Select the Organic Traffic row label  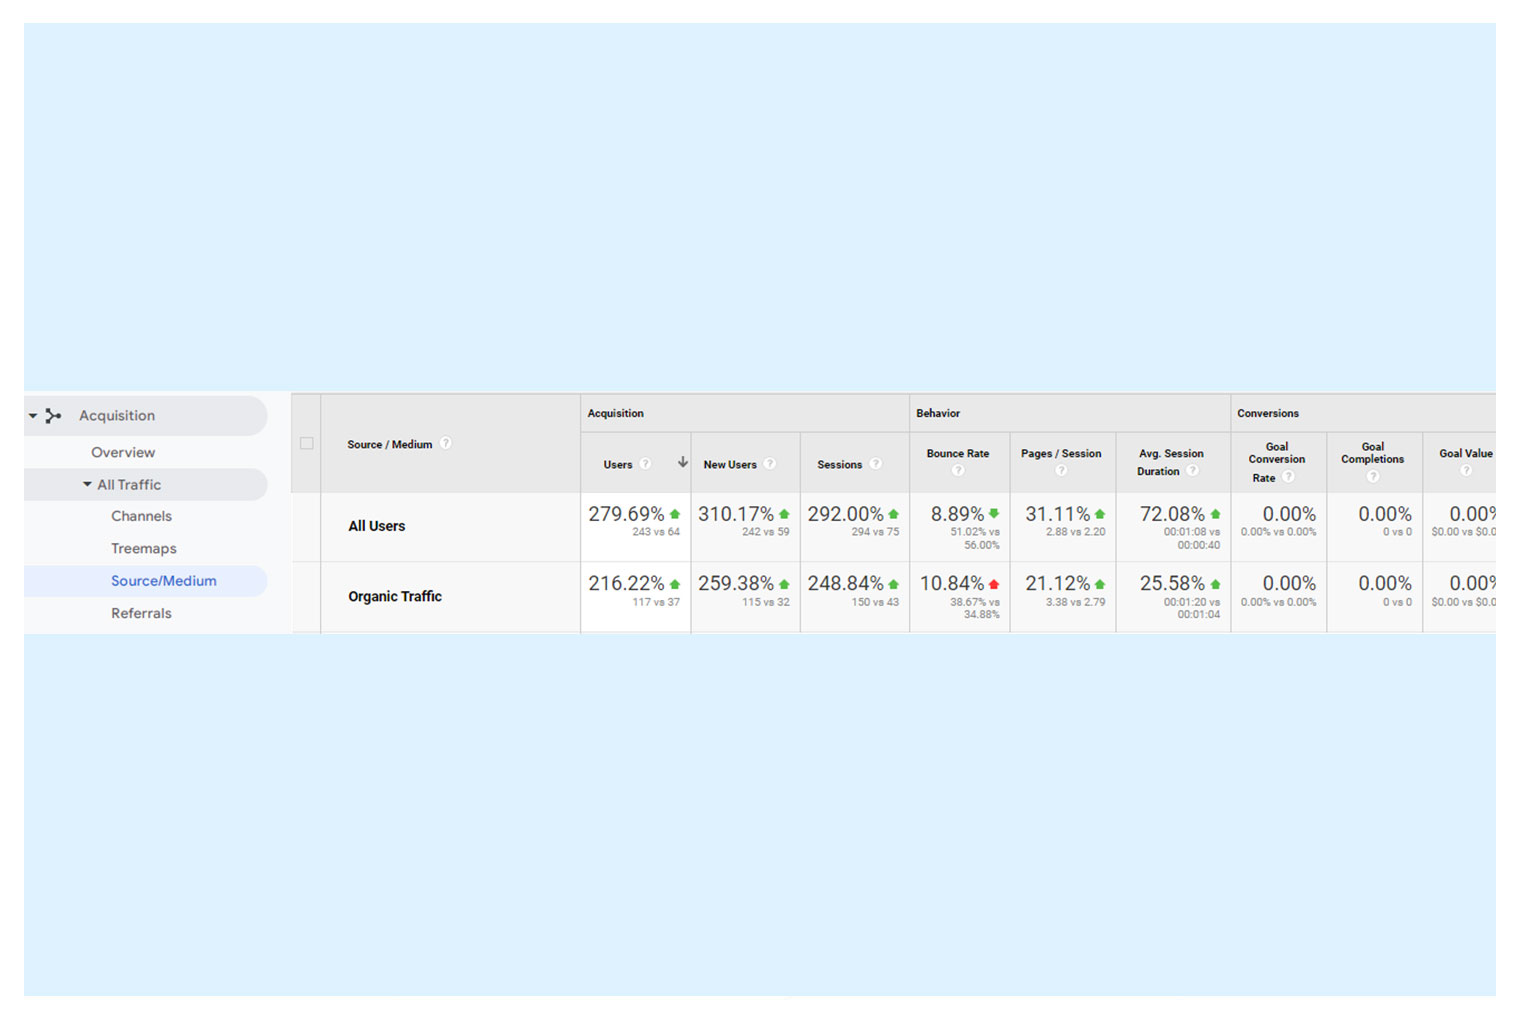(x=395, y=596)
